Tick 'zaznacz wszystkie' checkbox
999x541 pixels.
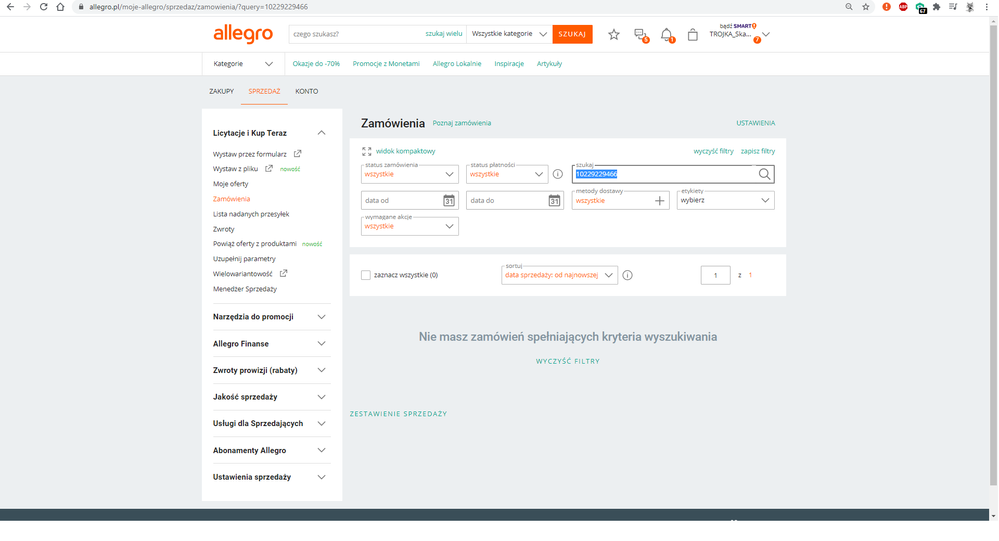tap(366, 275)
